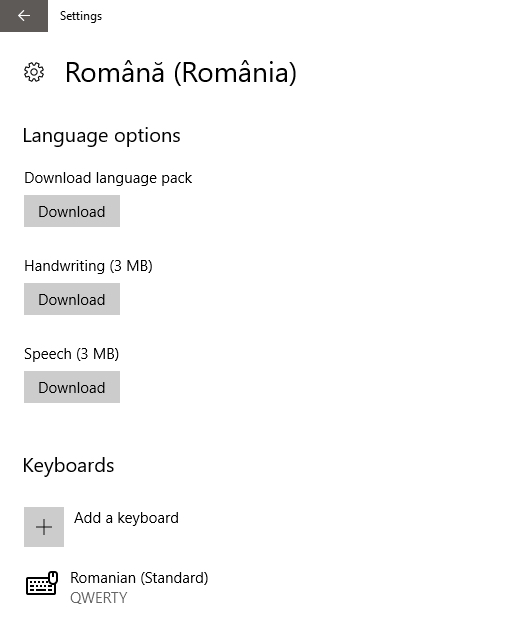516x623 pixels.
Task: Download the Speech component
Action: tap(72, 387)
